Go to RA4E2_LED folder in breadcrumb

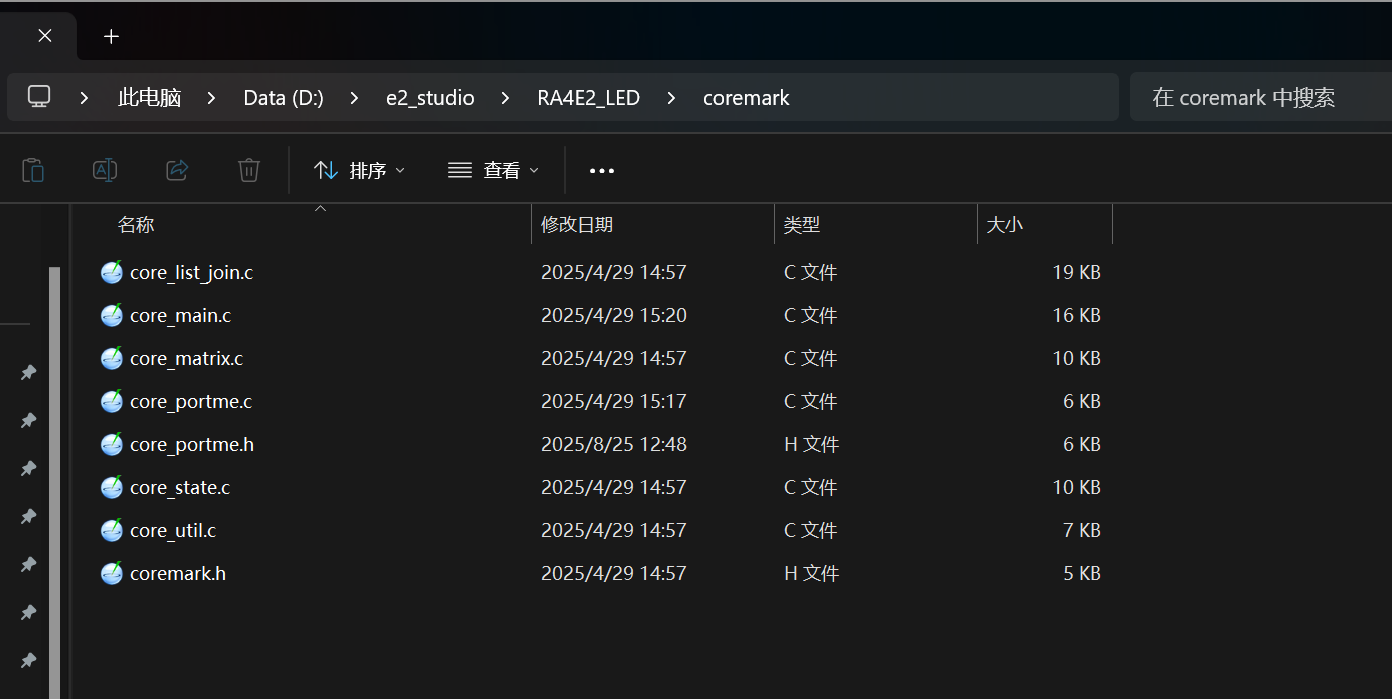pyautogui.click(x=588, y=98)
